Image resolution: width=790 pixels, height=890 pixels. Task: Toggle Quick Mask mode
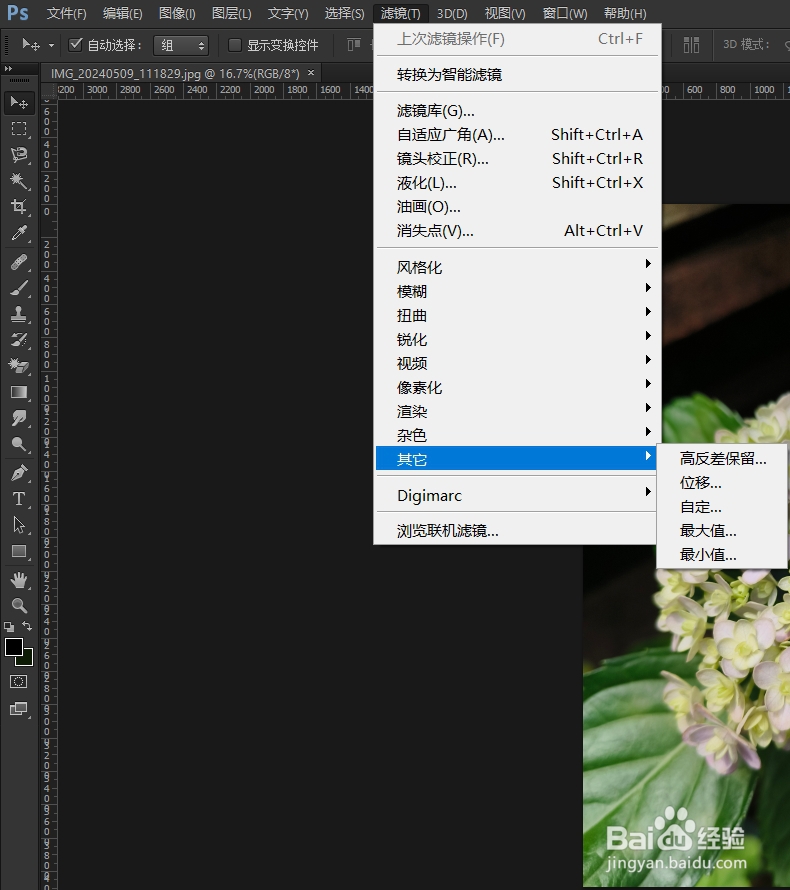coord(19,682)
